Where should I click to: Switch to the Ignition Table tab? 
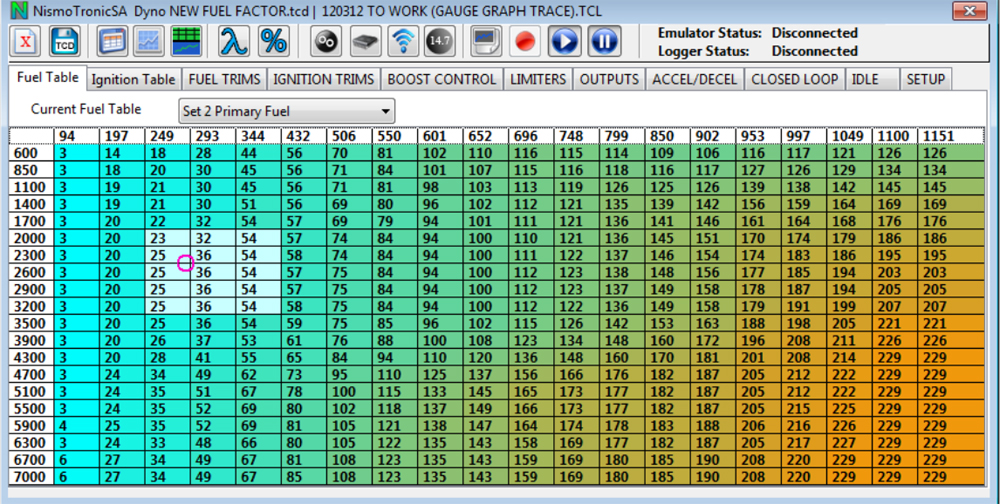[133, 79]
